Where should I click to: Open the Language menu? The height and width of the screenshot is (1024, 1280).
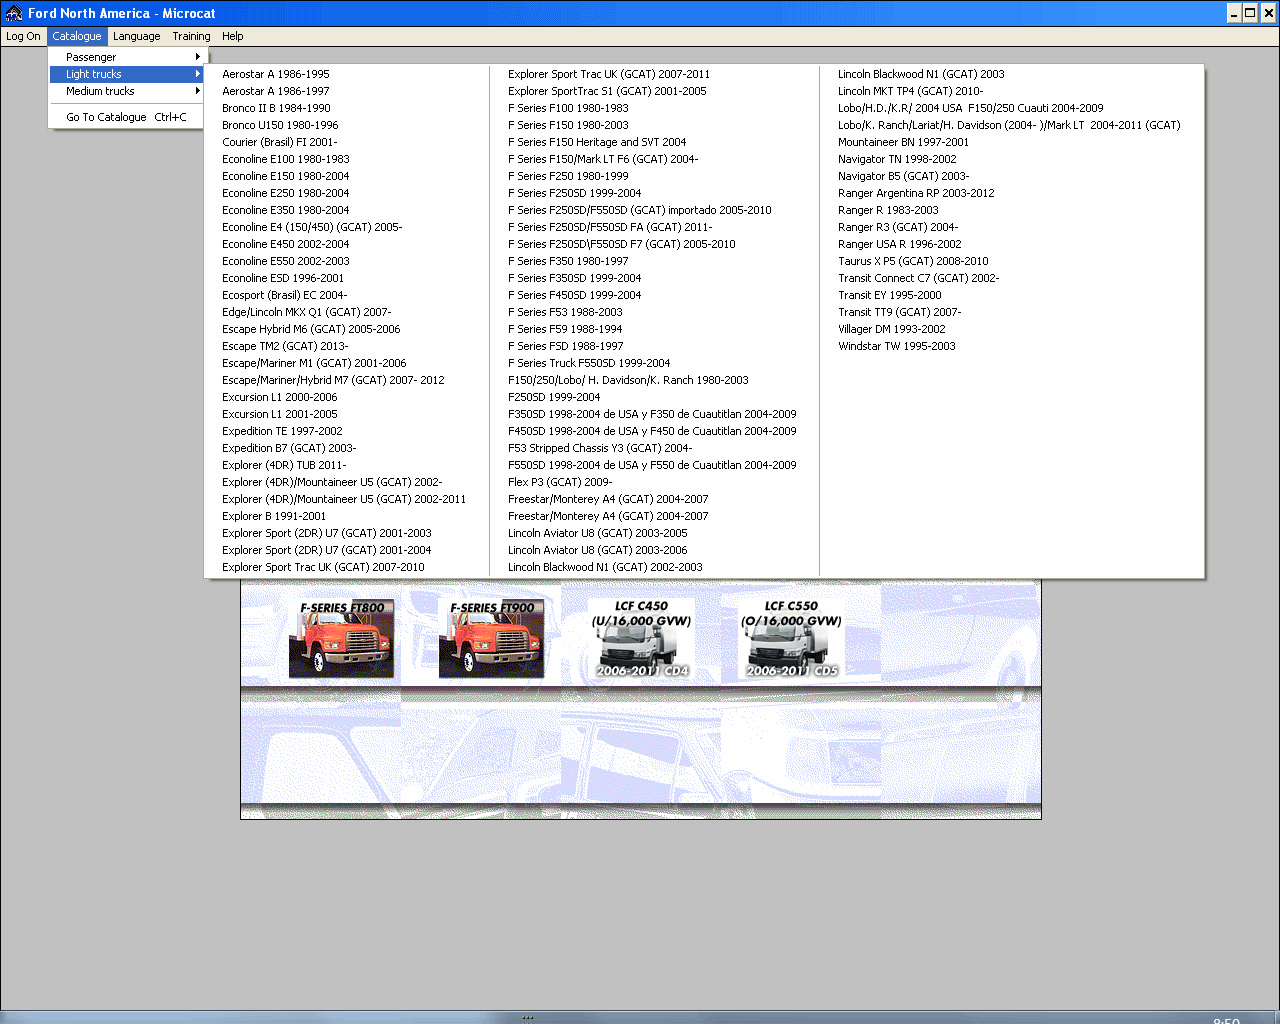[136, 36]
